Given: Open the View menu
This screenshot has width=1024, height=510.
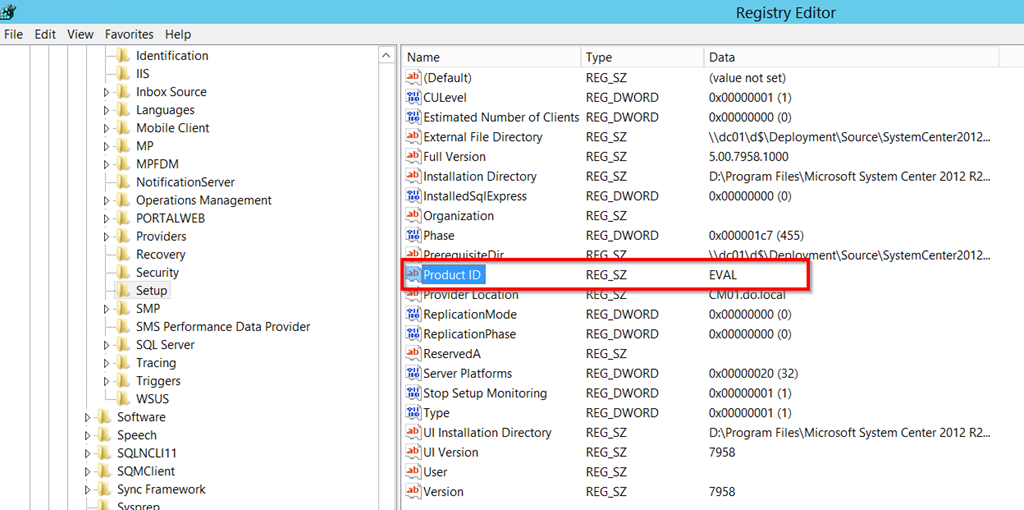Looking at the screenshot, I should (x=80, y=35).
